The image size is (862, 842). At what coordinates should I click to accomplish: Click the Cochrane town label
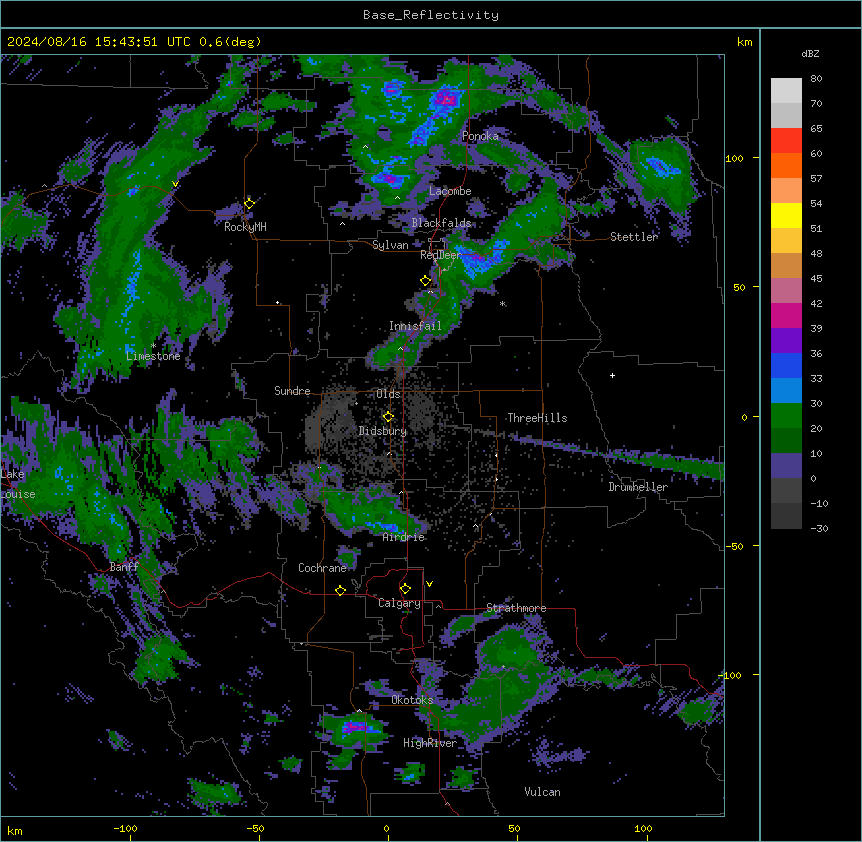[x=322, y=568]
